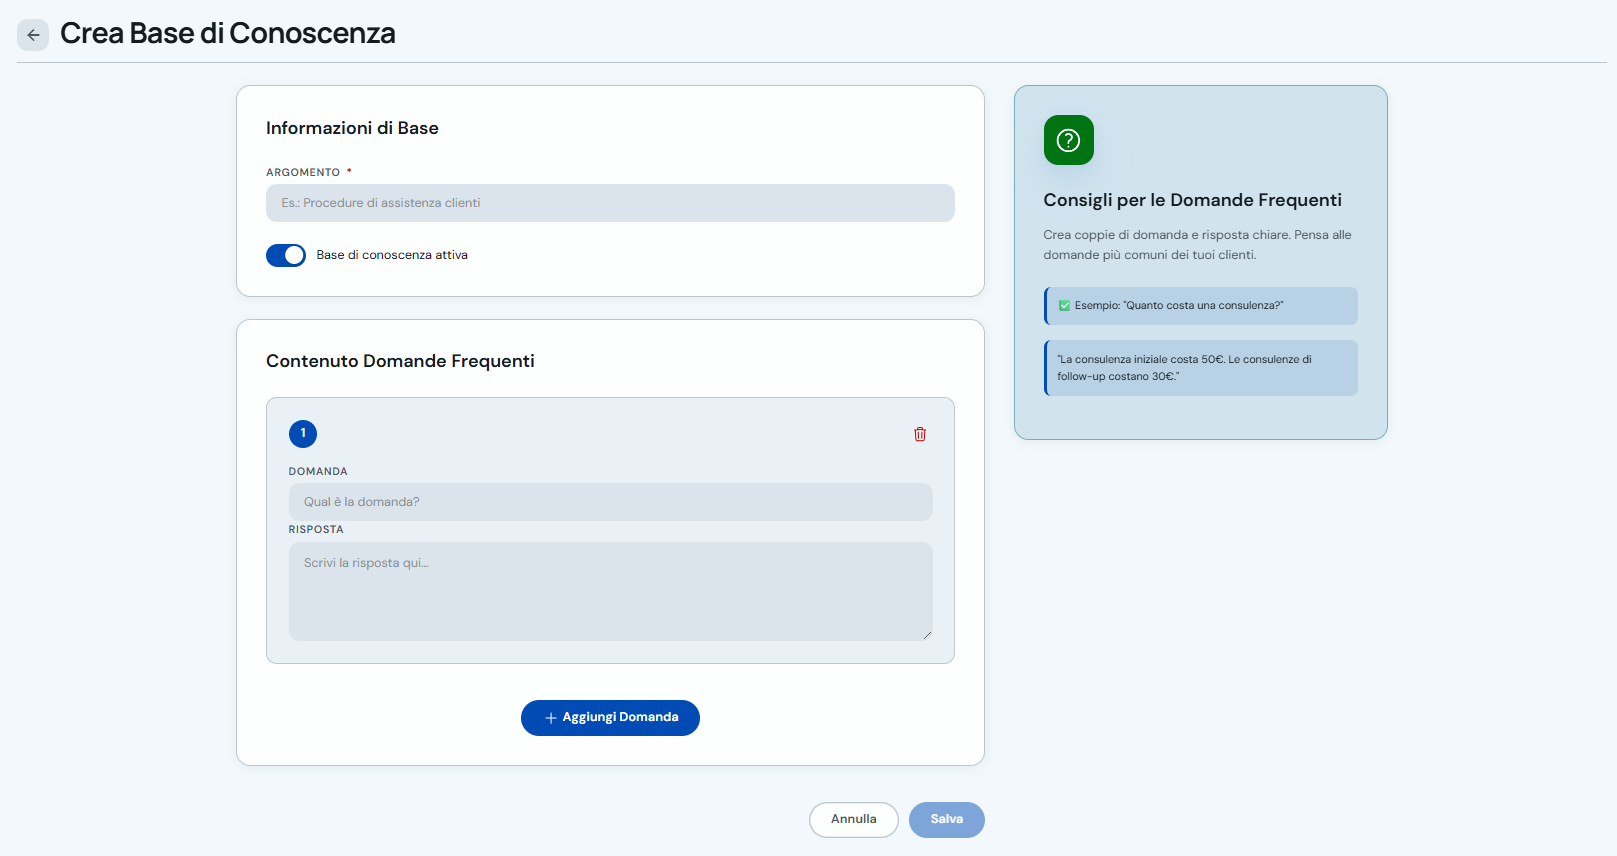Viewport: 1617px width, 856px height.
Task: Click the Risposta text area
Action: point(610,591)
